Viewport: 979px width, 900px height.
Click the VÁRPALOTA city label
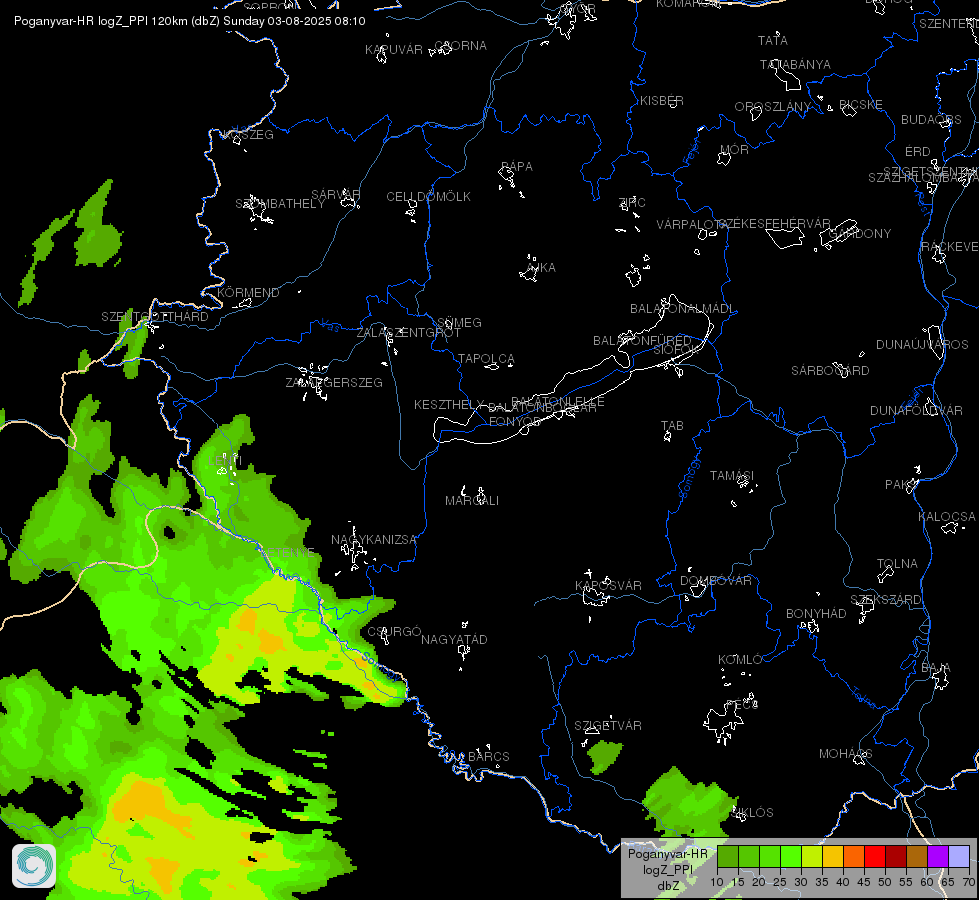pos(691,225)
